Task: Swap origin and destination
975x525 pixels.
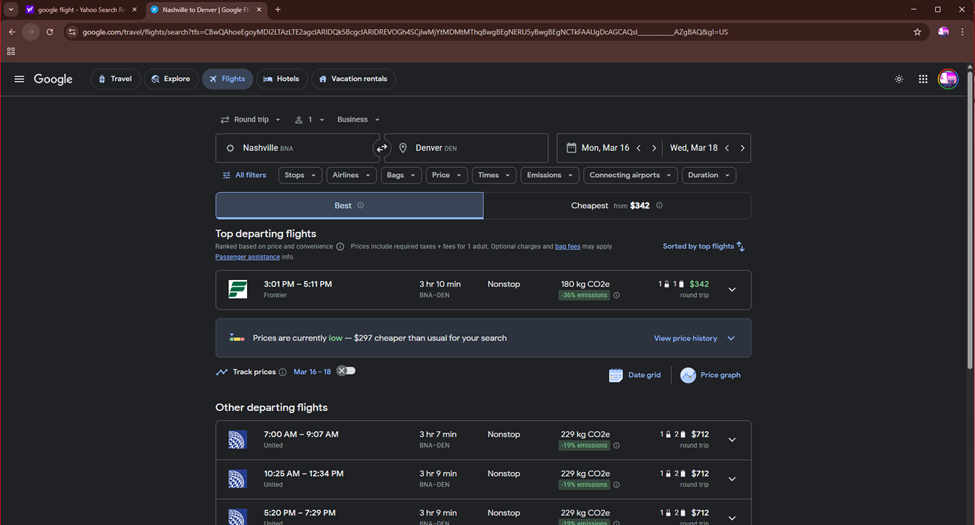Action: coord(382,148)
